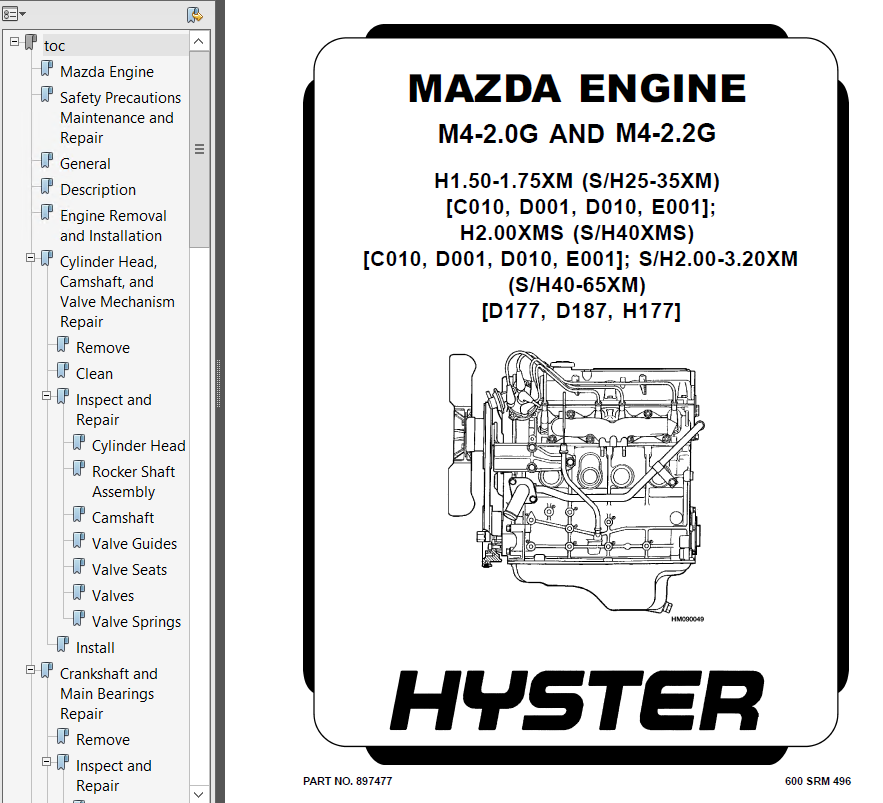Image resolution: width=883 pixels, height=803 pixels.
Task: Click the bookmark icon next to Valve Springs
Action: point(79,619)
